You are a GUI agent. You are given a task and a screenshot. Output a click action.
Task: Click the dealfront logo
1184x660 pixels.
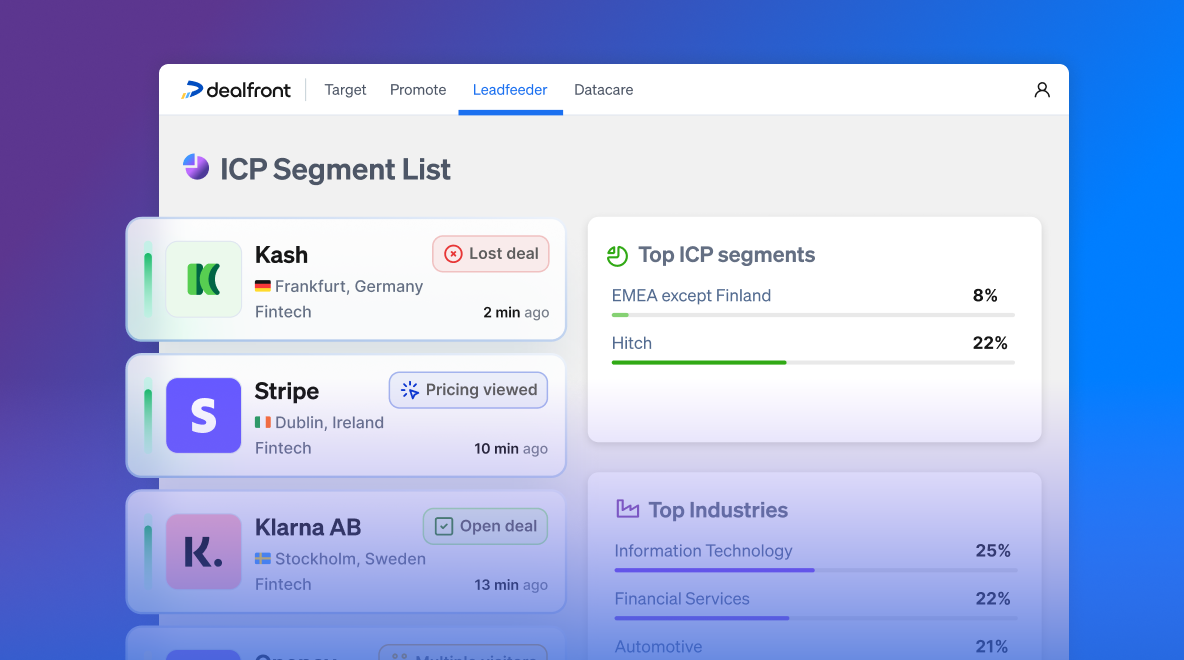[x=236, y=90]
